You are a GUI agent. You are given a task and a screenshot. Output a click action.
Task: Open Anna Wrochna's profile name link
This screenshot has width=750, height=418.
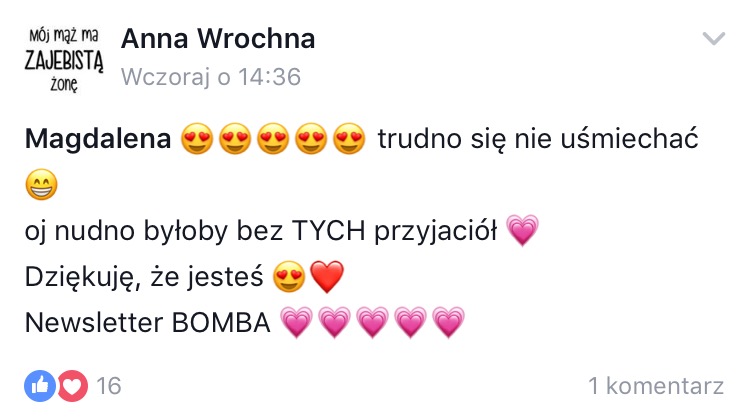click(x=218, y=39)
